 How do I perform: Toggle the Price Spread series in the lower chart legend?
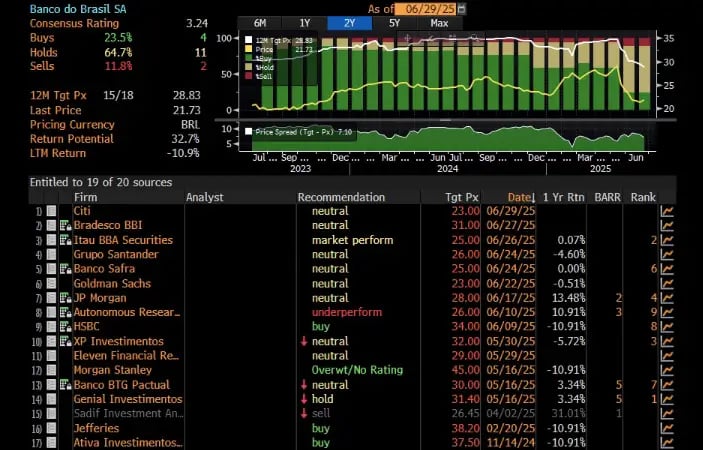tap(248, 132)
